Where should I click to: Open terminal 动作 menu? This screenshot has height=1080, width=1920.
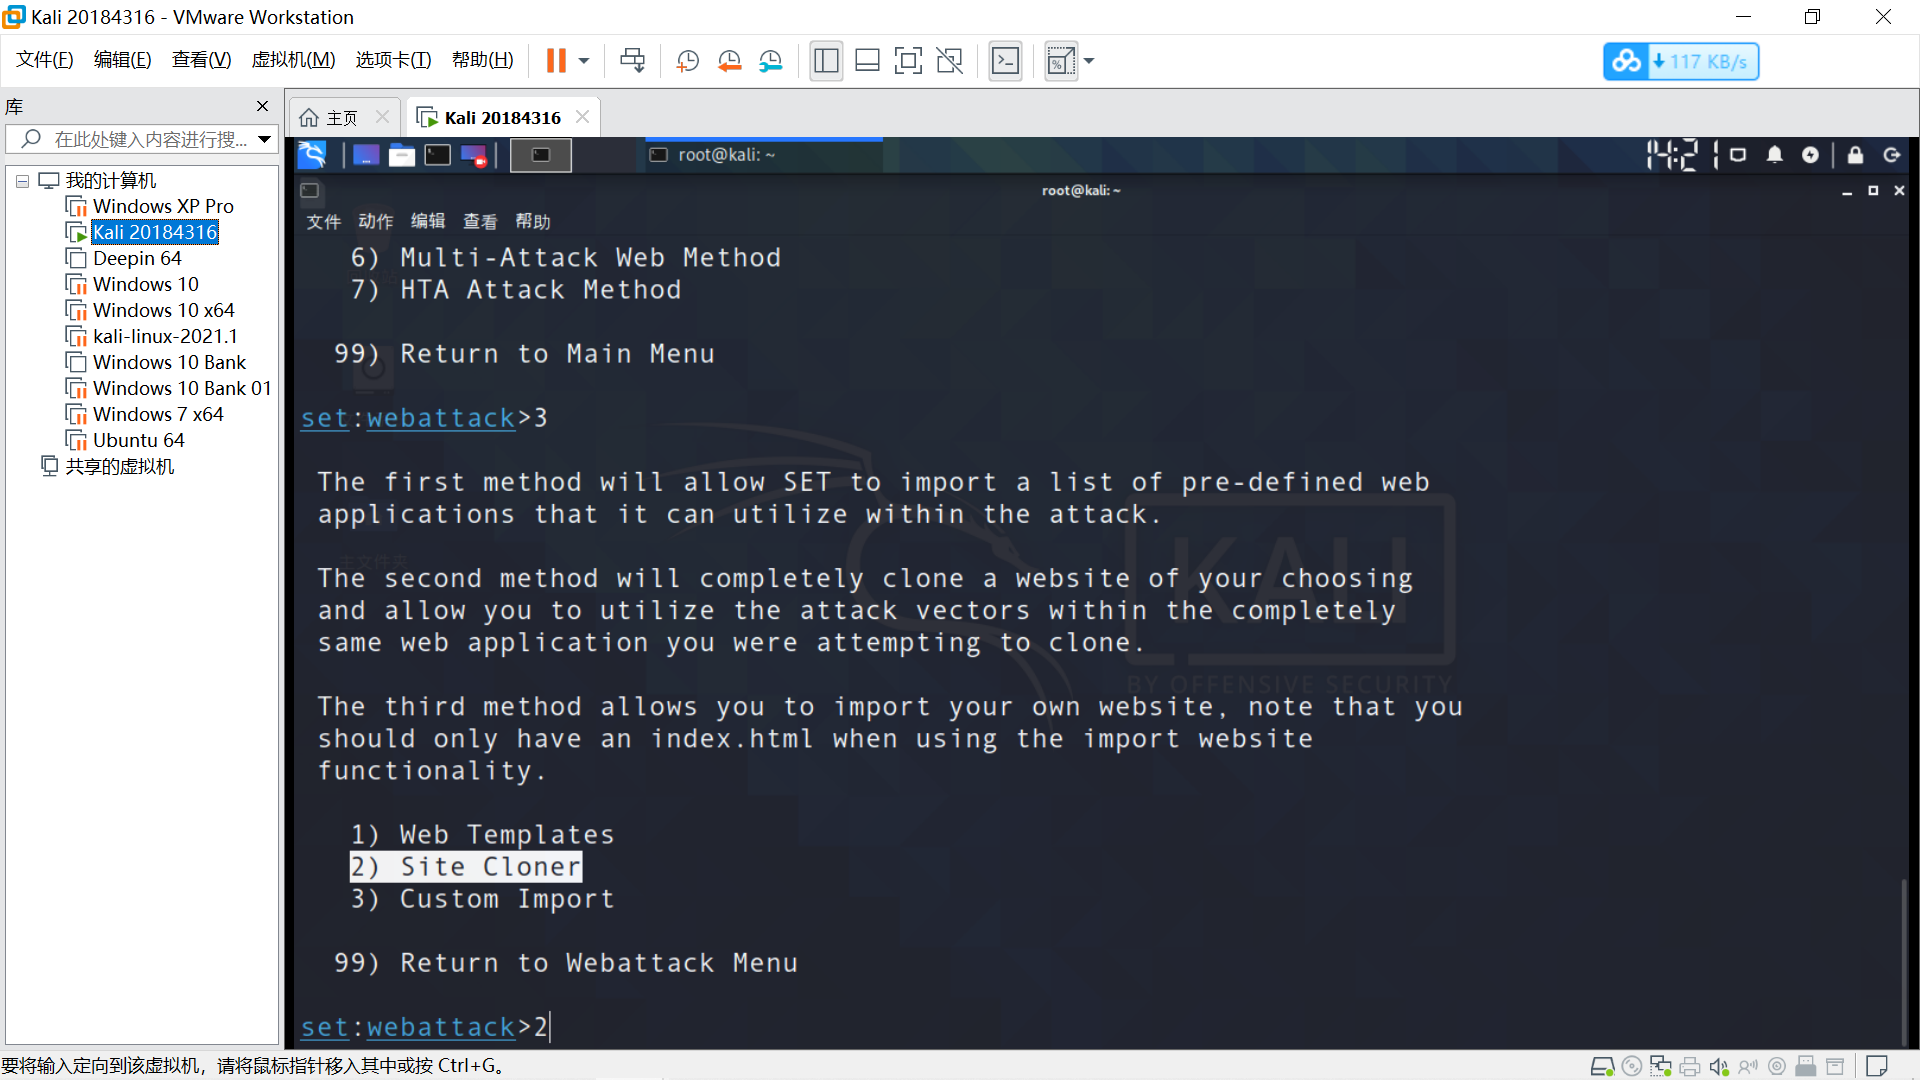tap(375, 221)
